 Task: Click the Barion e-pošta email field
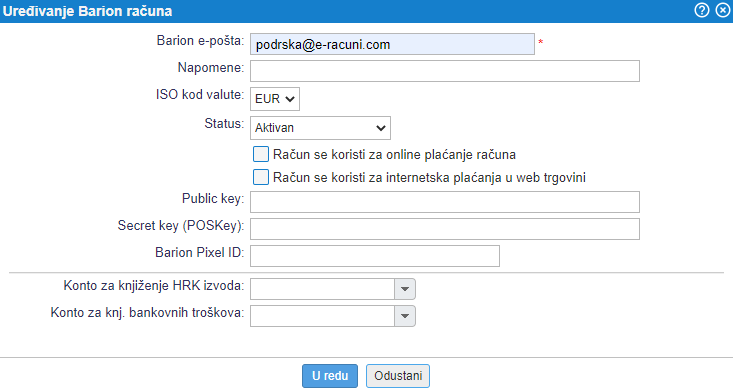tap(392, 44)
